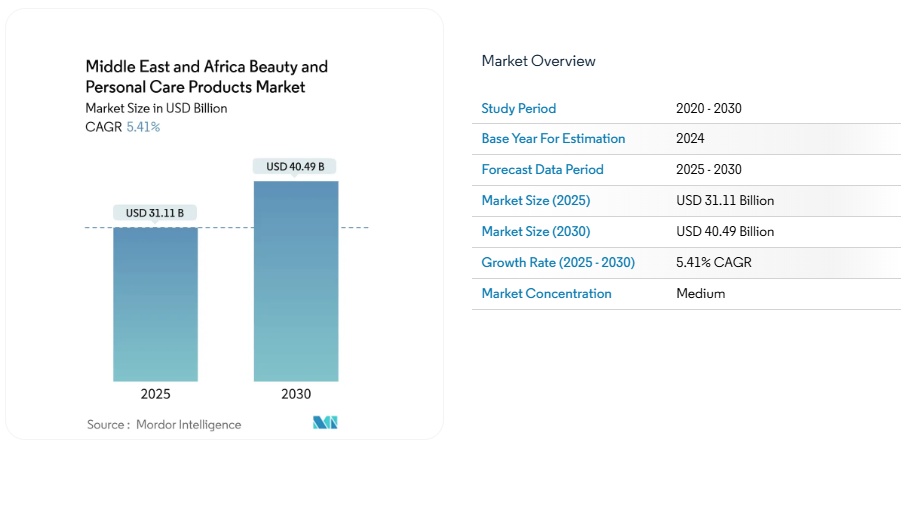Click the Market Overview heading
Viewport: 908px width, 508px height.
[x=538, y=61]
